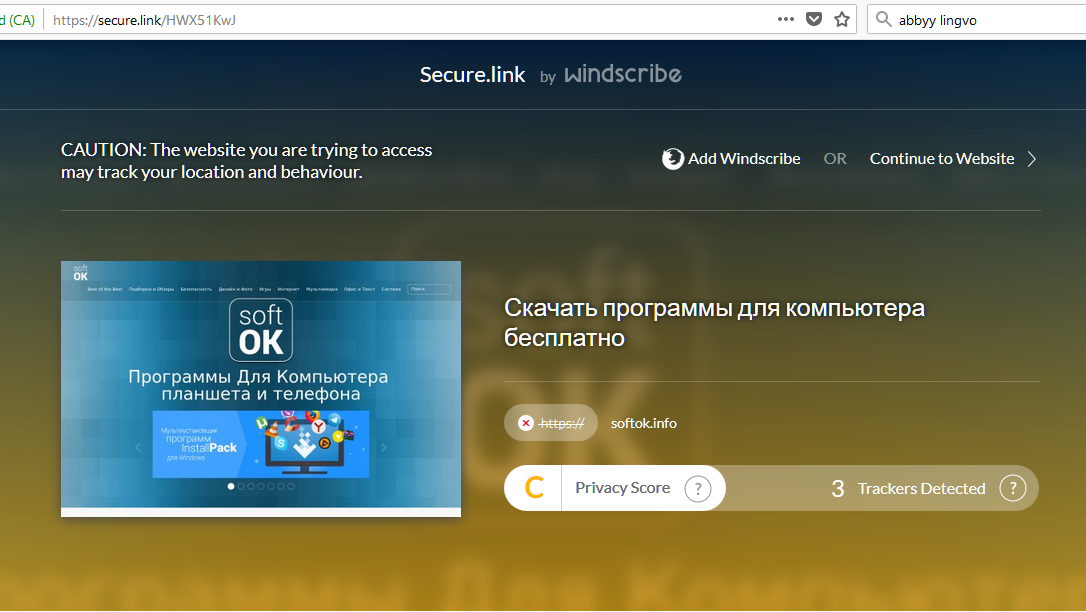Click the OR separator text

pos(835,159)
